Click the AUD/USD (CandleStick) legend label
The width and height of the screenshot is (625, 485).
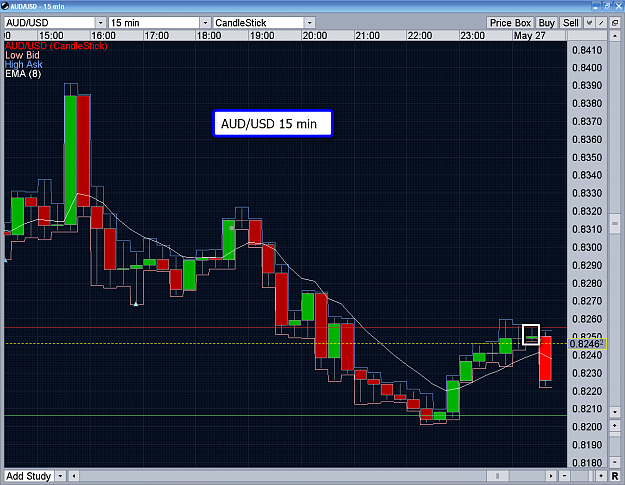[x=56, y=46]
